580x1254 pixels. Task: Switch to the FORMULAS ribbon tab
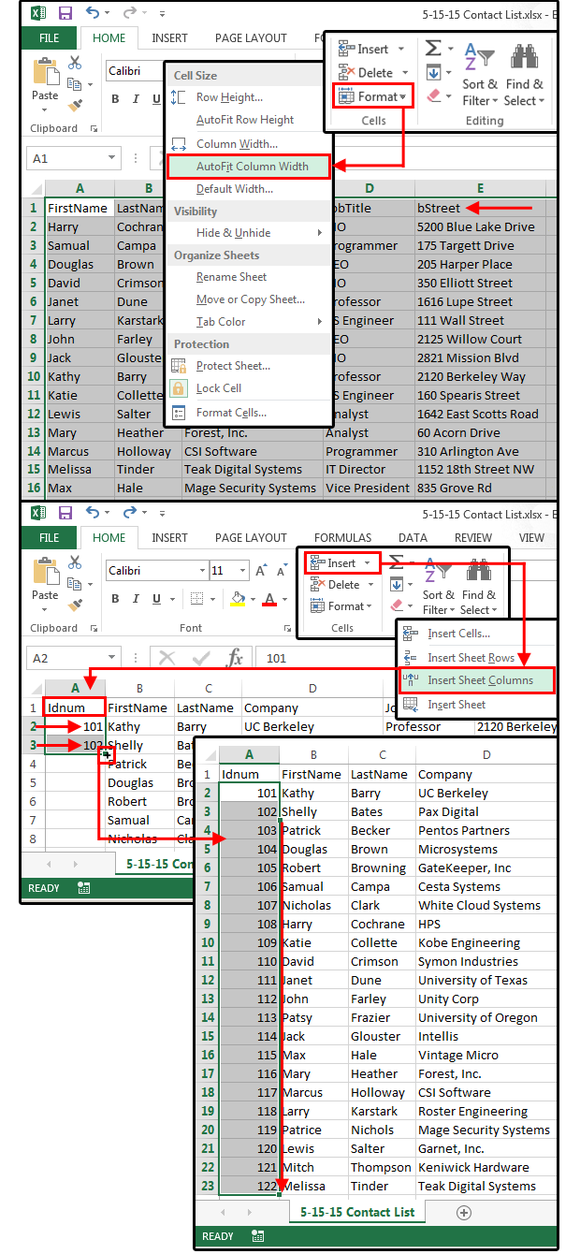pos(343,537)
